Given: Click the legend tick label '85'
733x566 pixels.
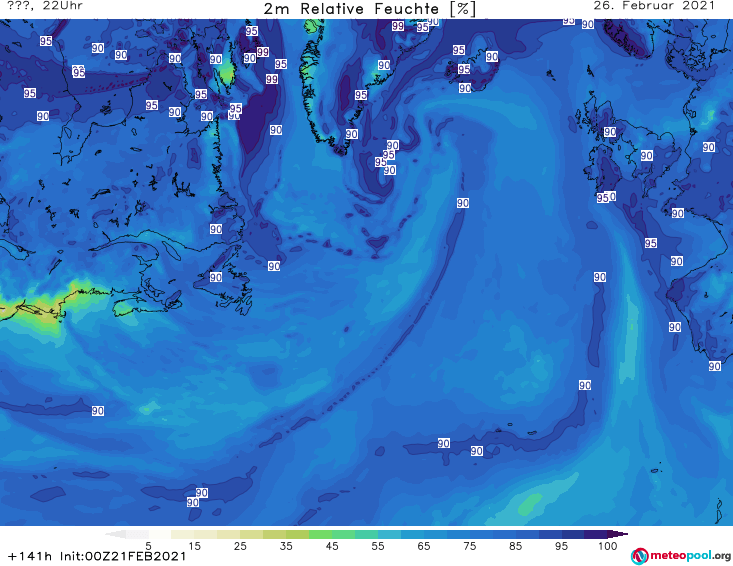Looking at the screenshot, I should [515, 546].
